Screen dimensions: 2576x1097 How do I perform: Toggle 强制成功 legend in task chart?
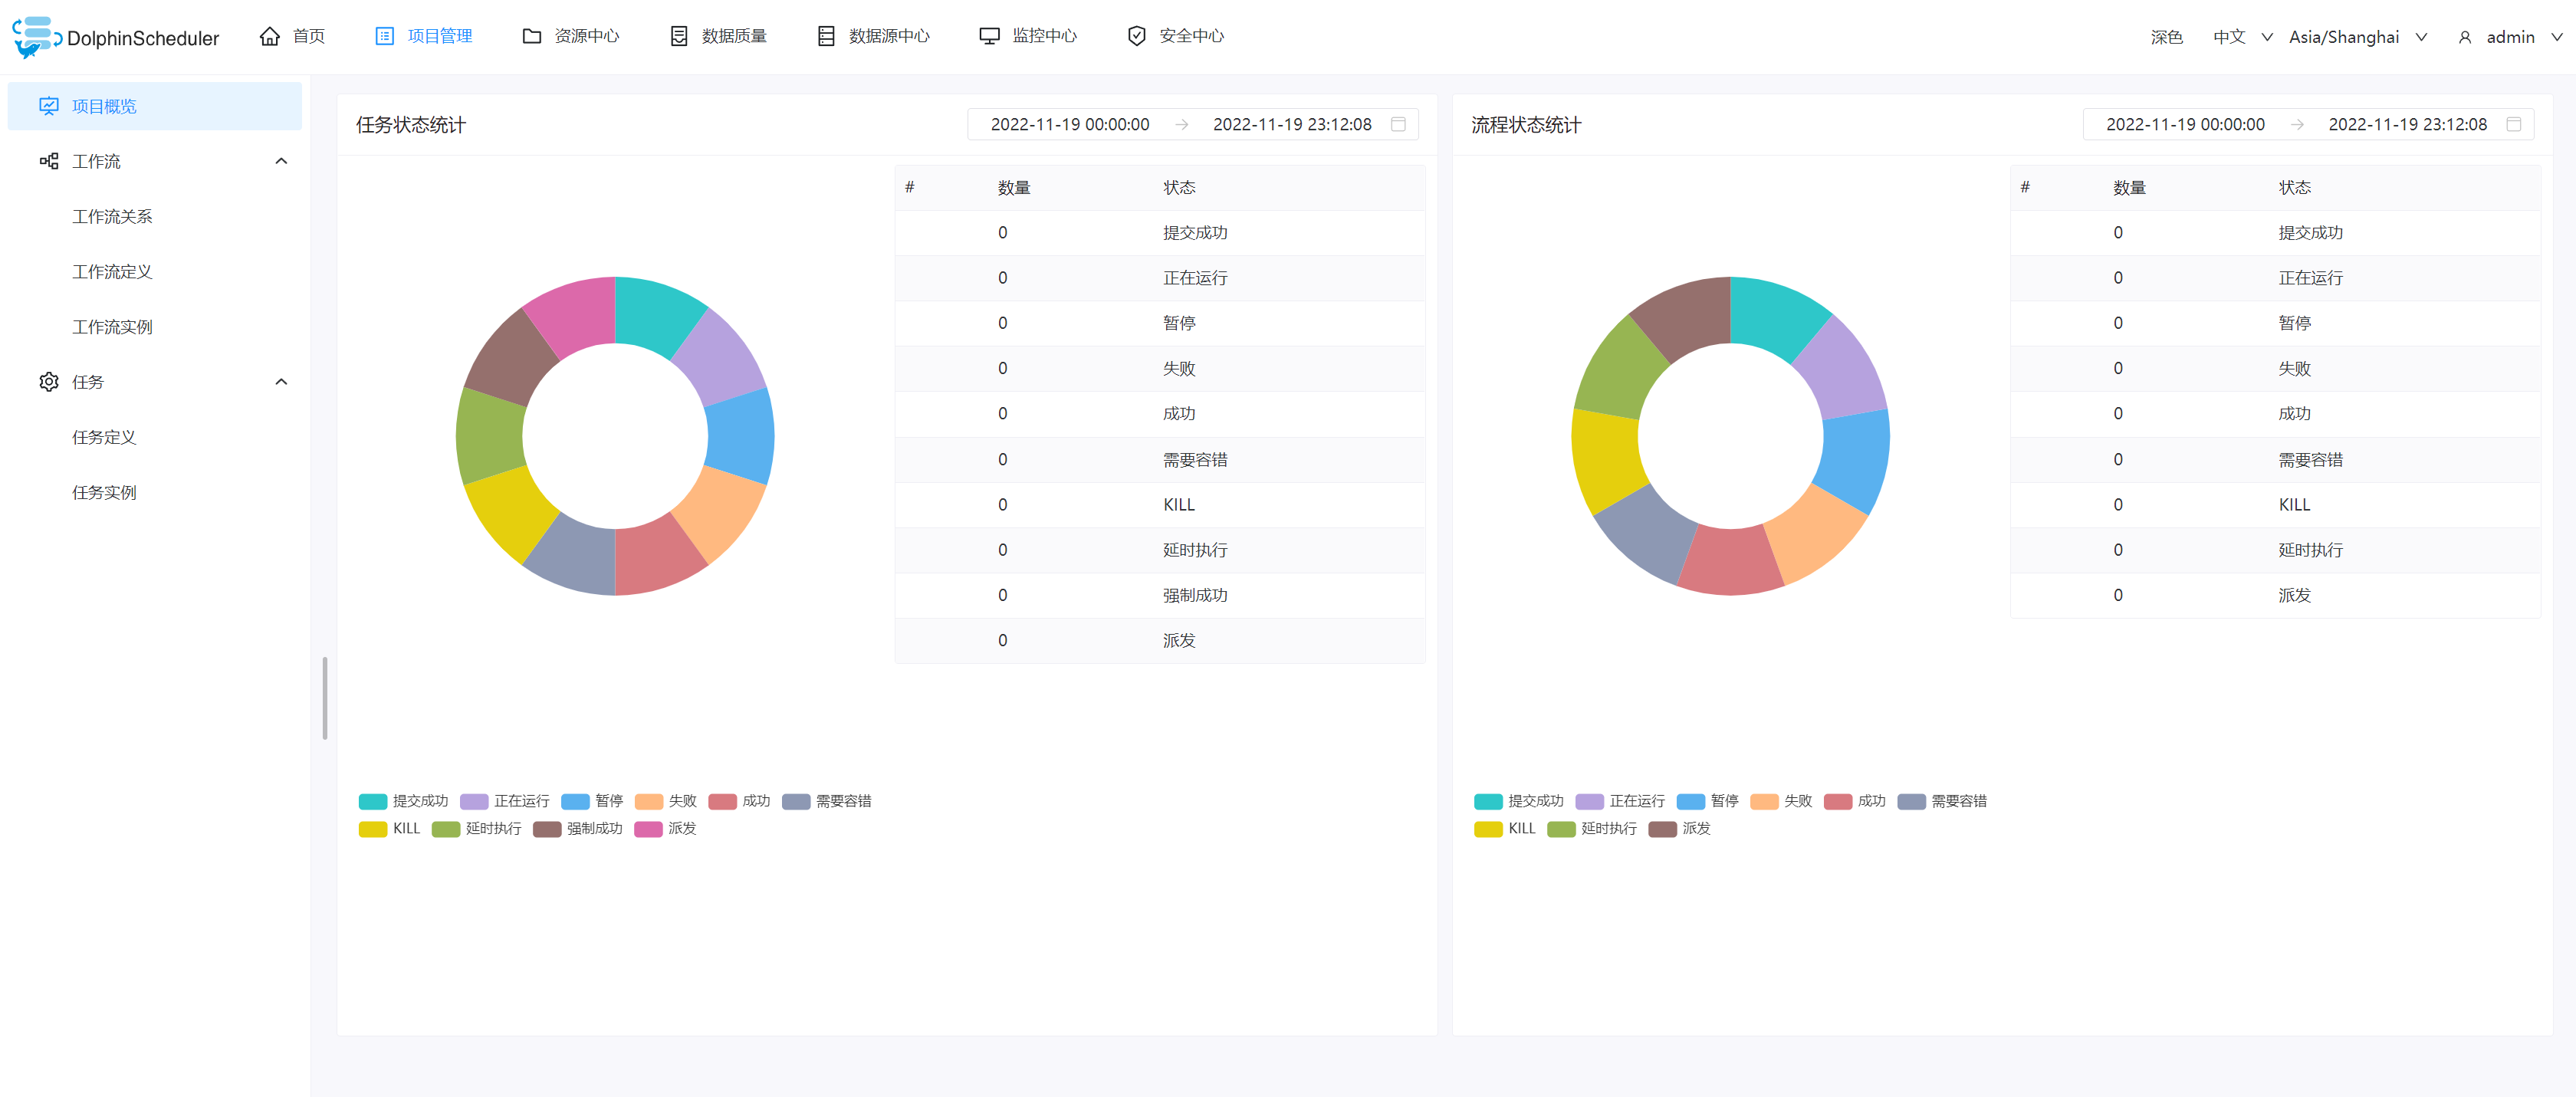[578, 828]
